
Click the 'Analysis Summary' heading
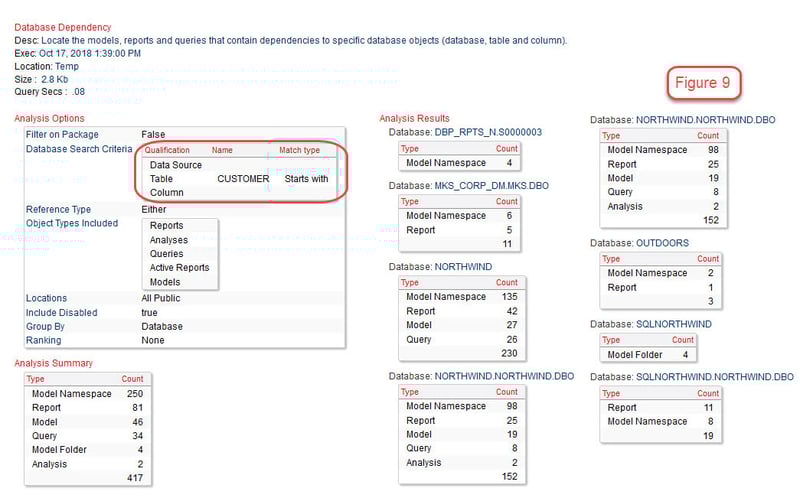54,363
